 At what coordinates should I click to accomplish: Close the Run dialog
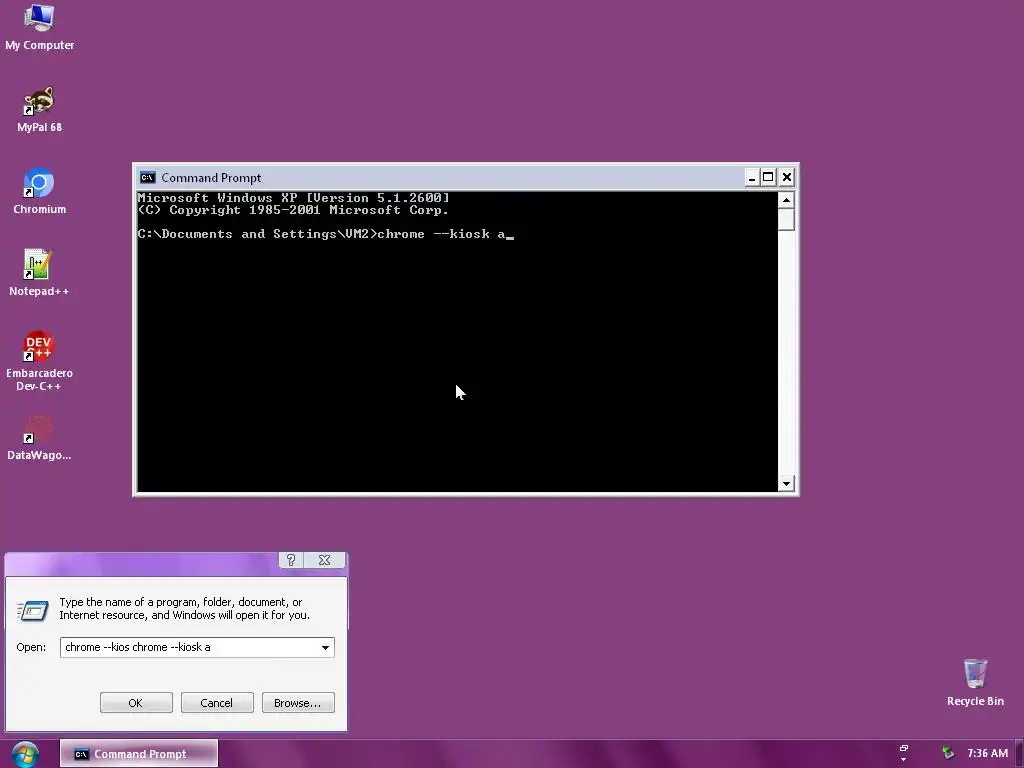click(x=325, y=560)
